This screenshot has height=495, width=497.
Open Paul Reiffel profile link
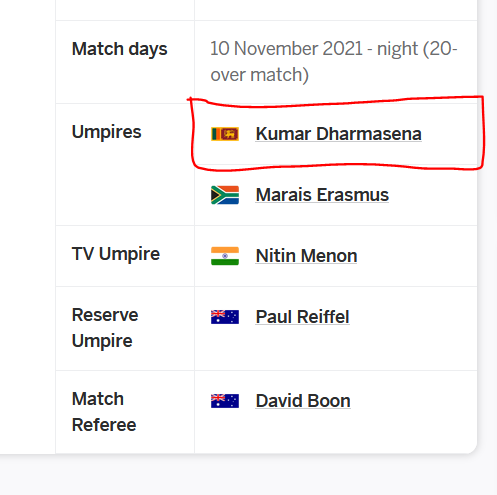coord(302,317)
